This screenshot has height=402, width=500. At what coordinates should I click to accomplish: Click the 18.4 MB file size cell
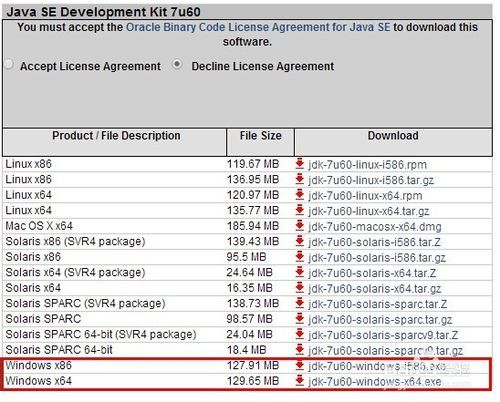click(x=246, y=350)
